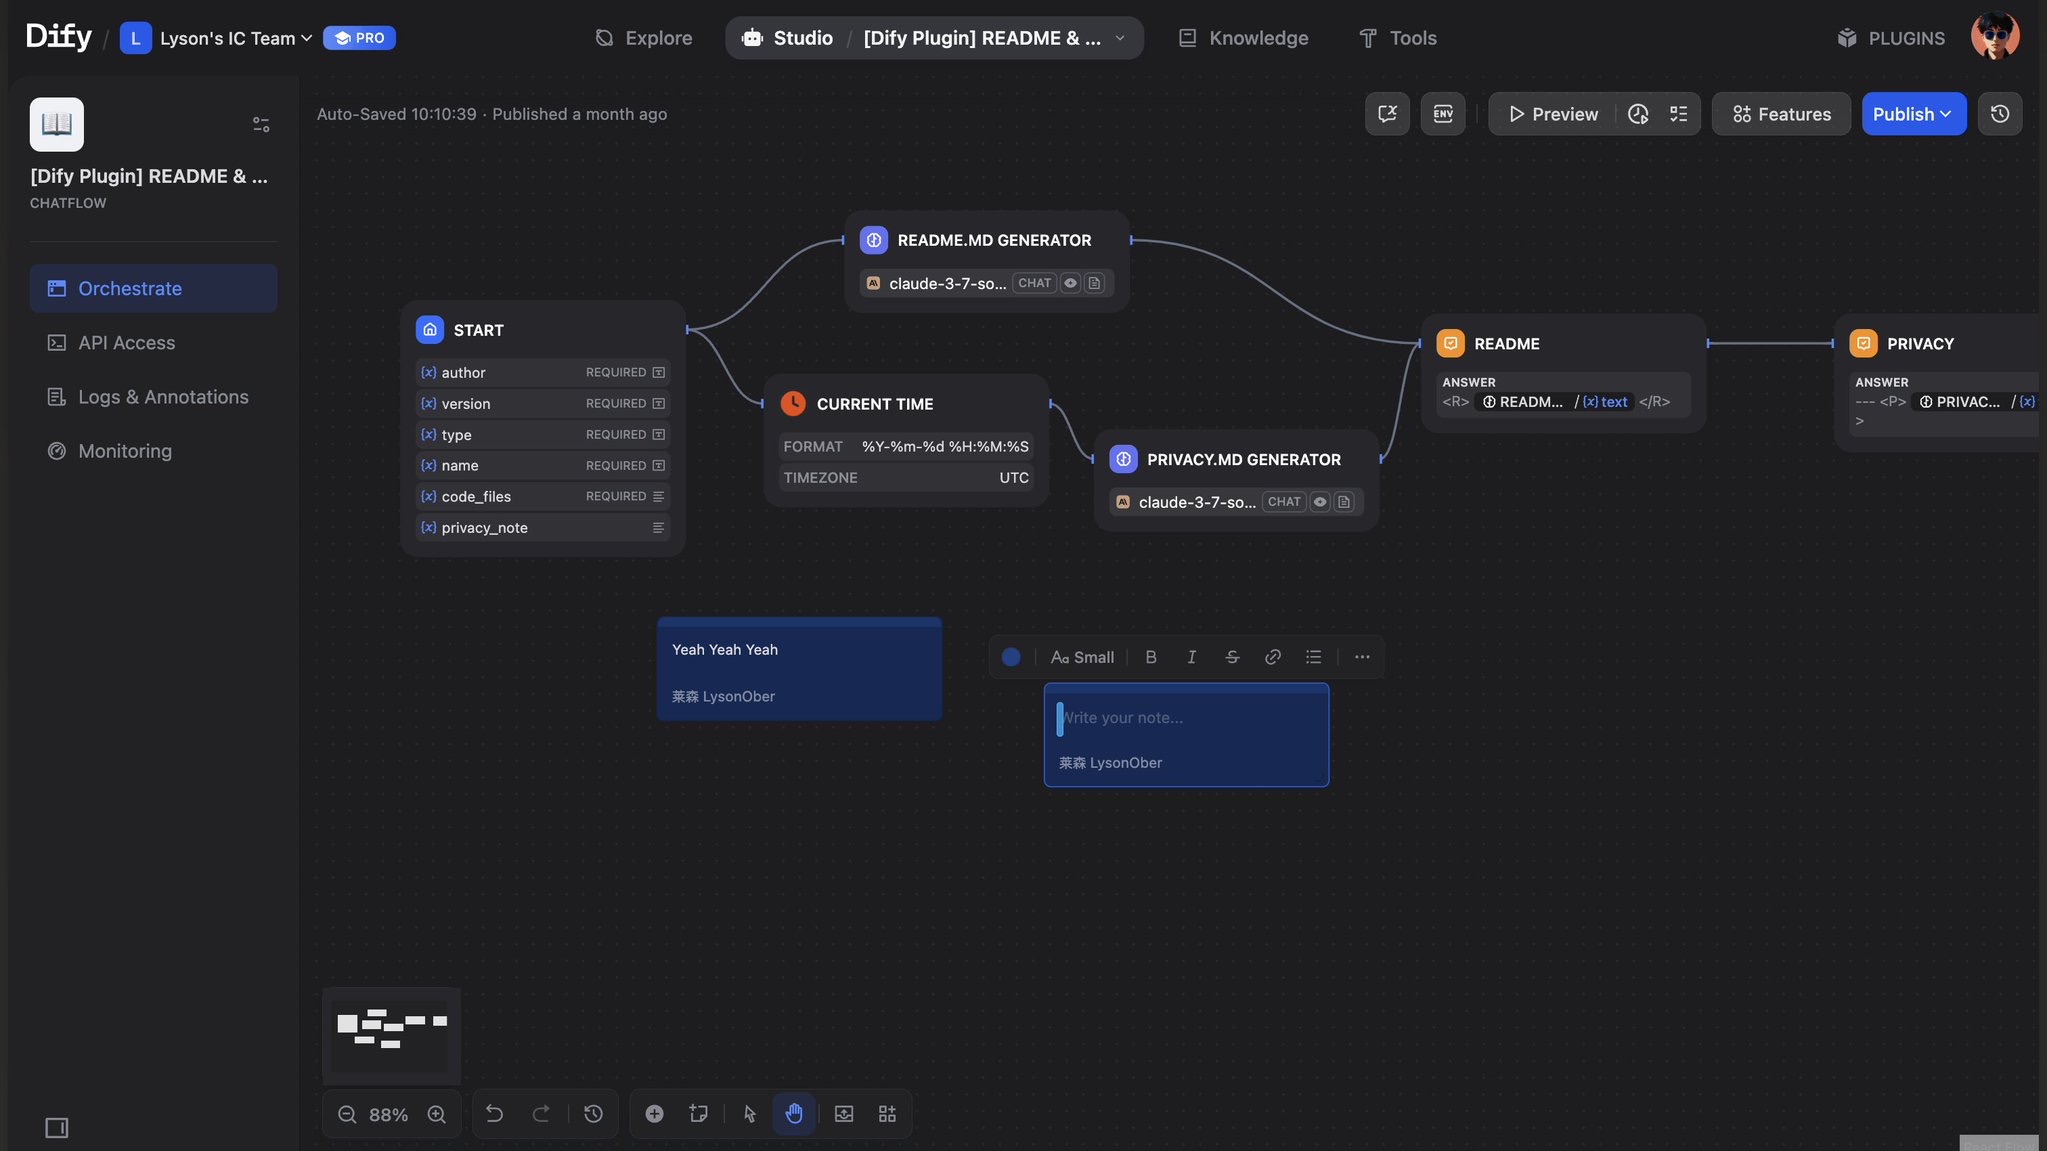Click the book app icon
Screen dimensions: 2047x1151
click(57, 124)
